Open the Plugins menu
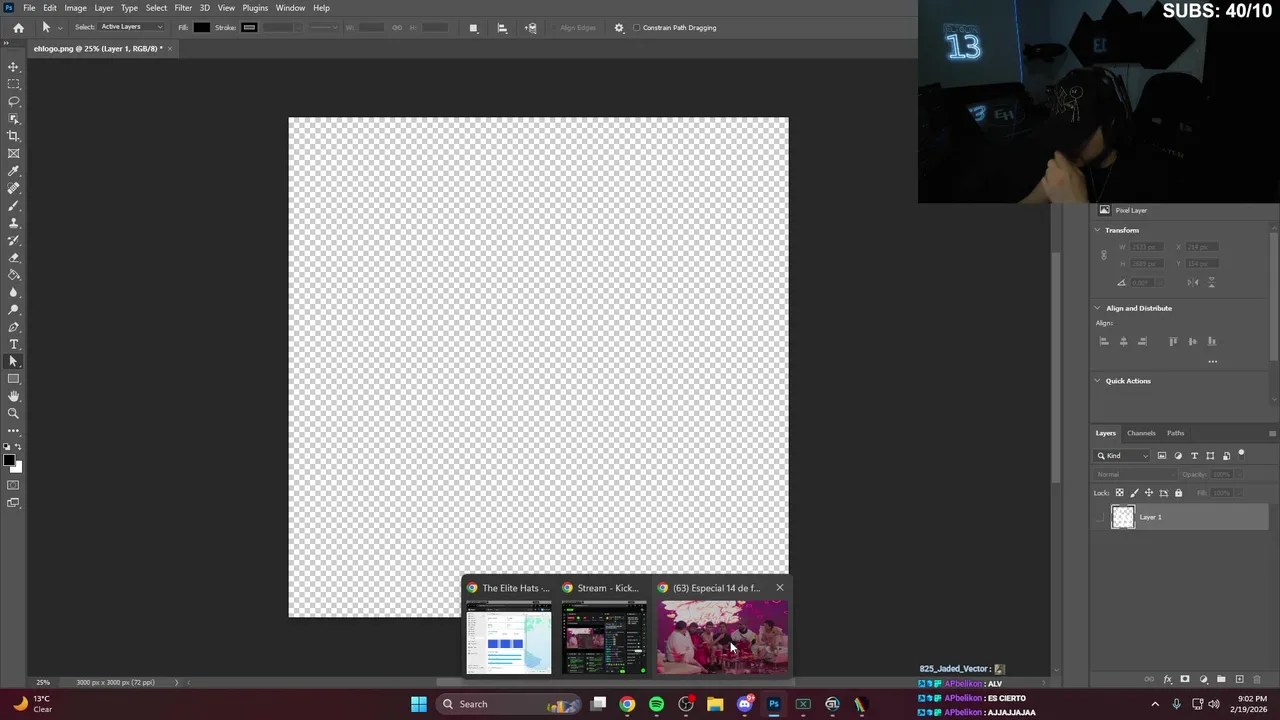 255,8
